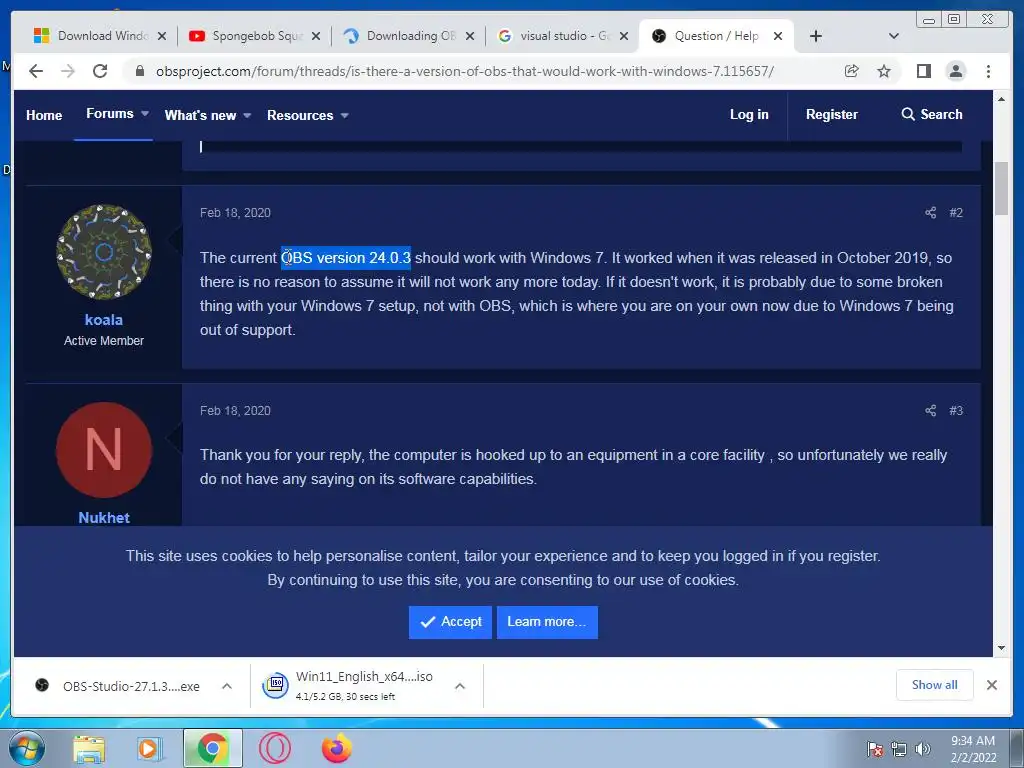Close the downloads bar

pyautogui.click(x=992, y=685)
